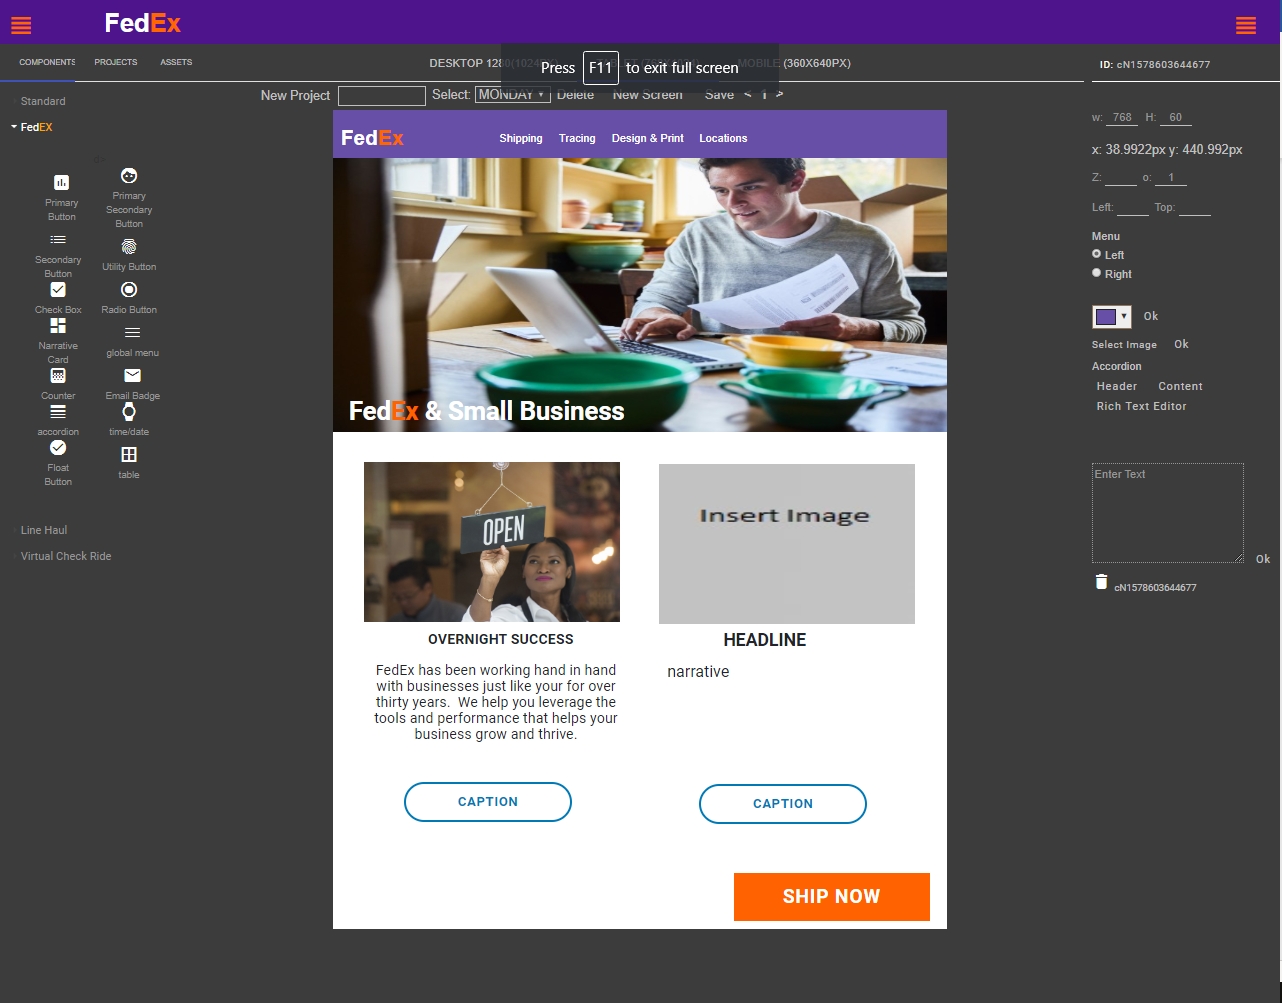Select the Counter component icon
Image resolution: width=1282 pixels, height=1003 pixels.
click(58, 376)
